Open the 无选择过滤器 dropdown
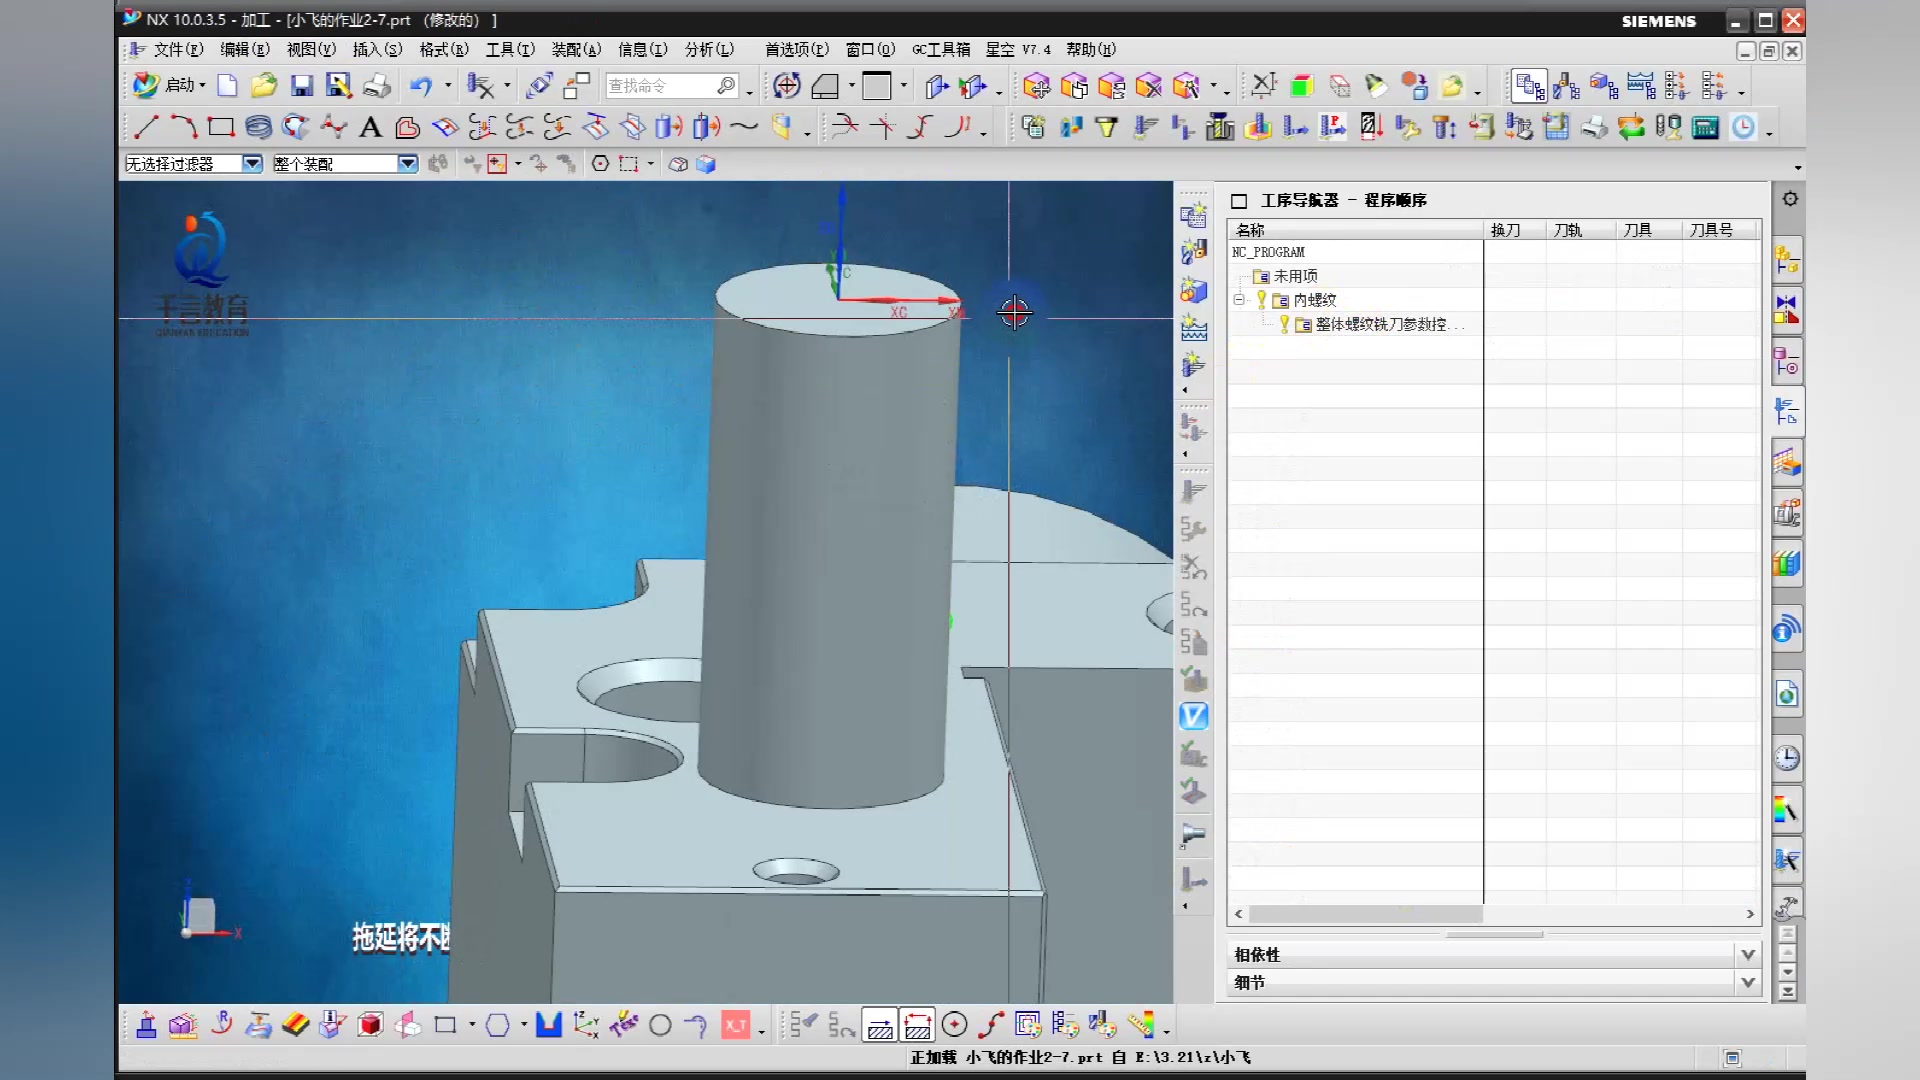The height and width of the screenshot is (1080, 1920). pos(252,164)
